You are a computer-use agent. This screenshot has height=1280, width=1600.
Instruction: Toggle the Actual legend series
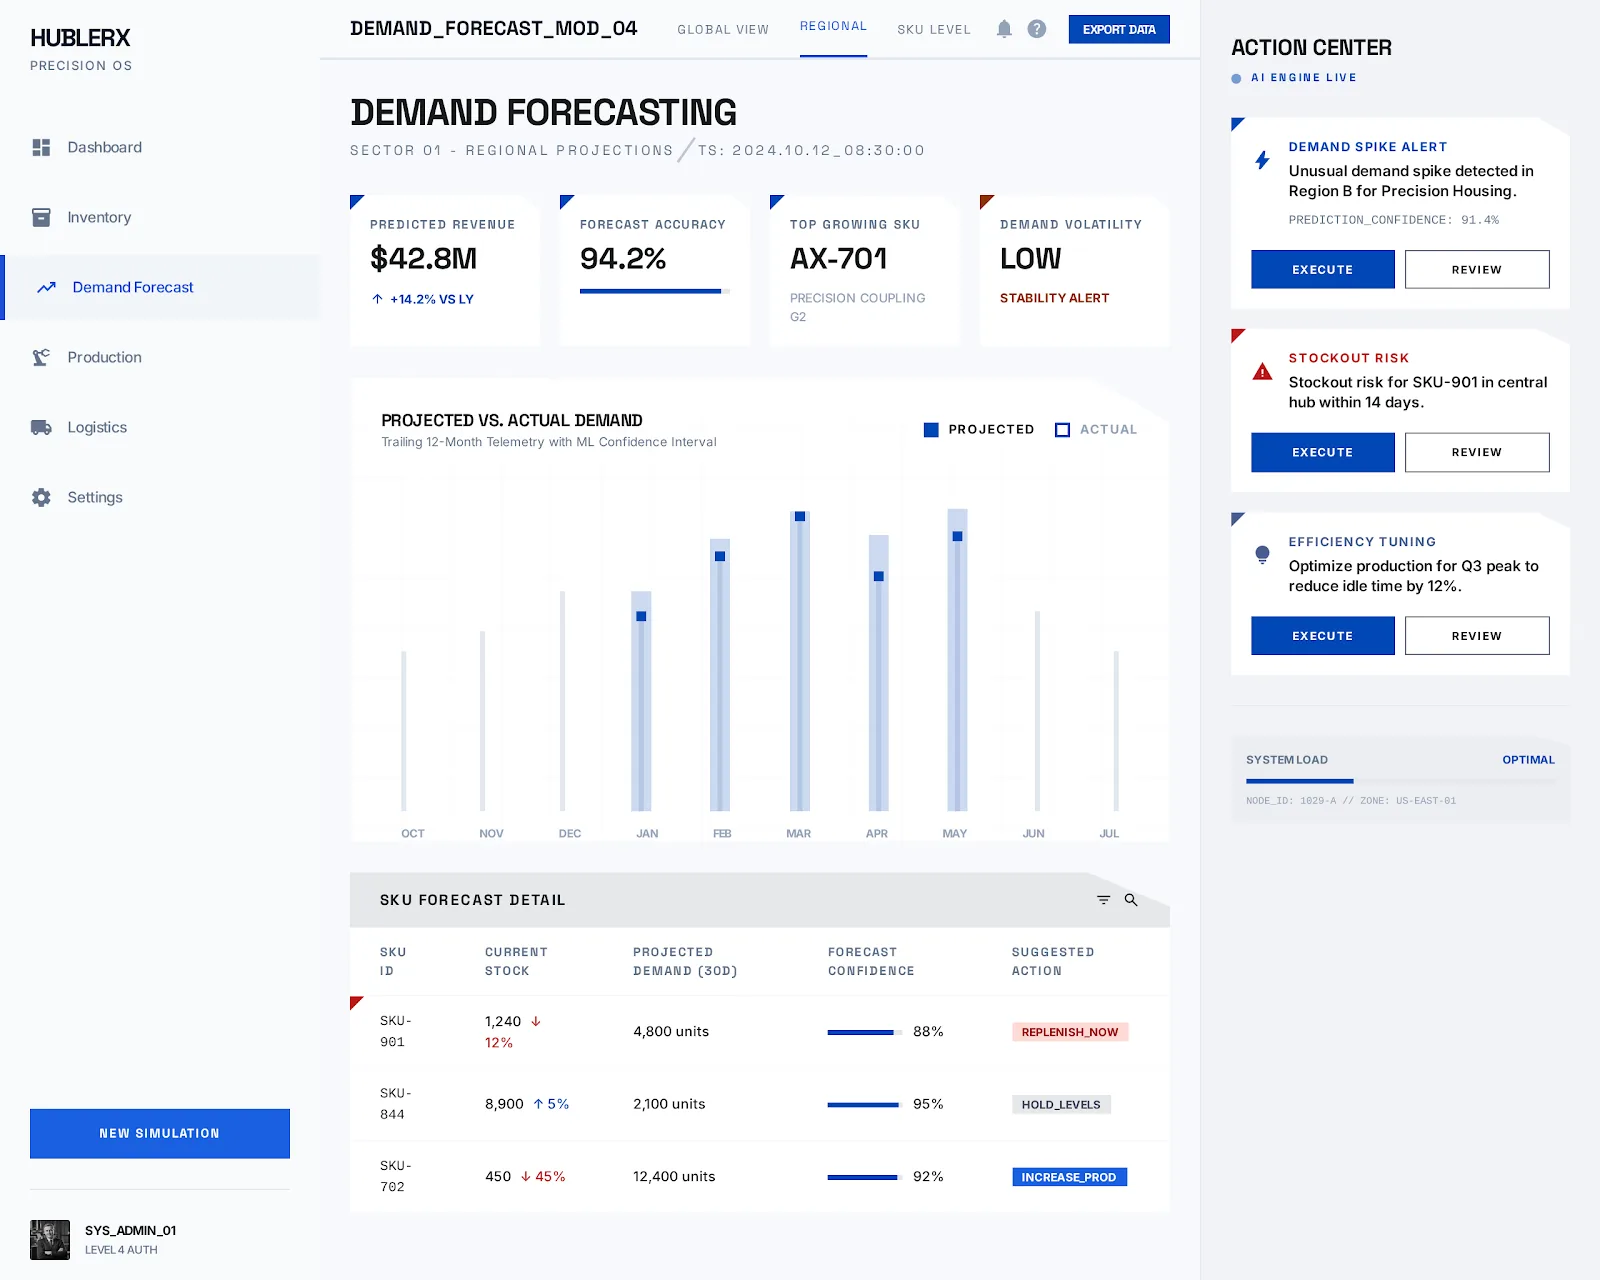1096,430
